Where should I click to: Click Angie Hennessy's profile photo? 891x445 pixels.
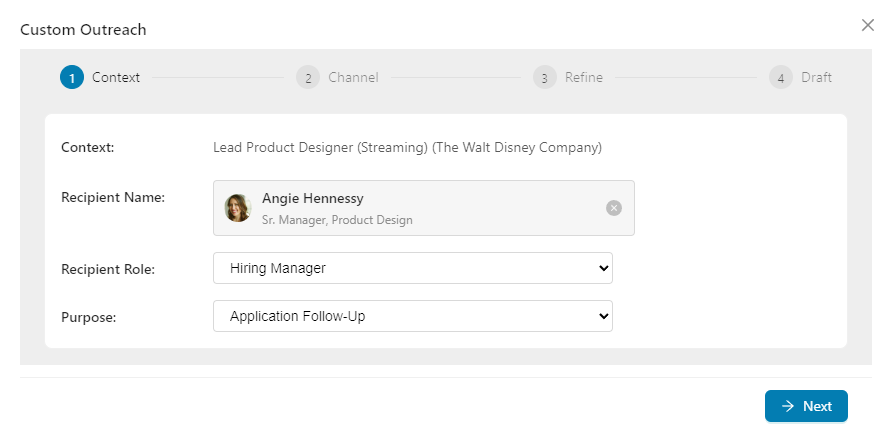click(x=238, y=208)
